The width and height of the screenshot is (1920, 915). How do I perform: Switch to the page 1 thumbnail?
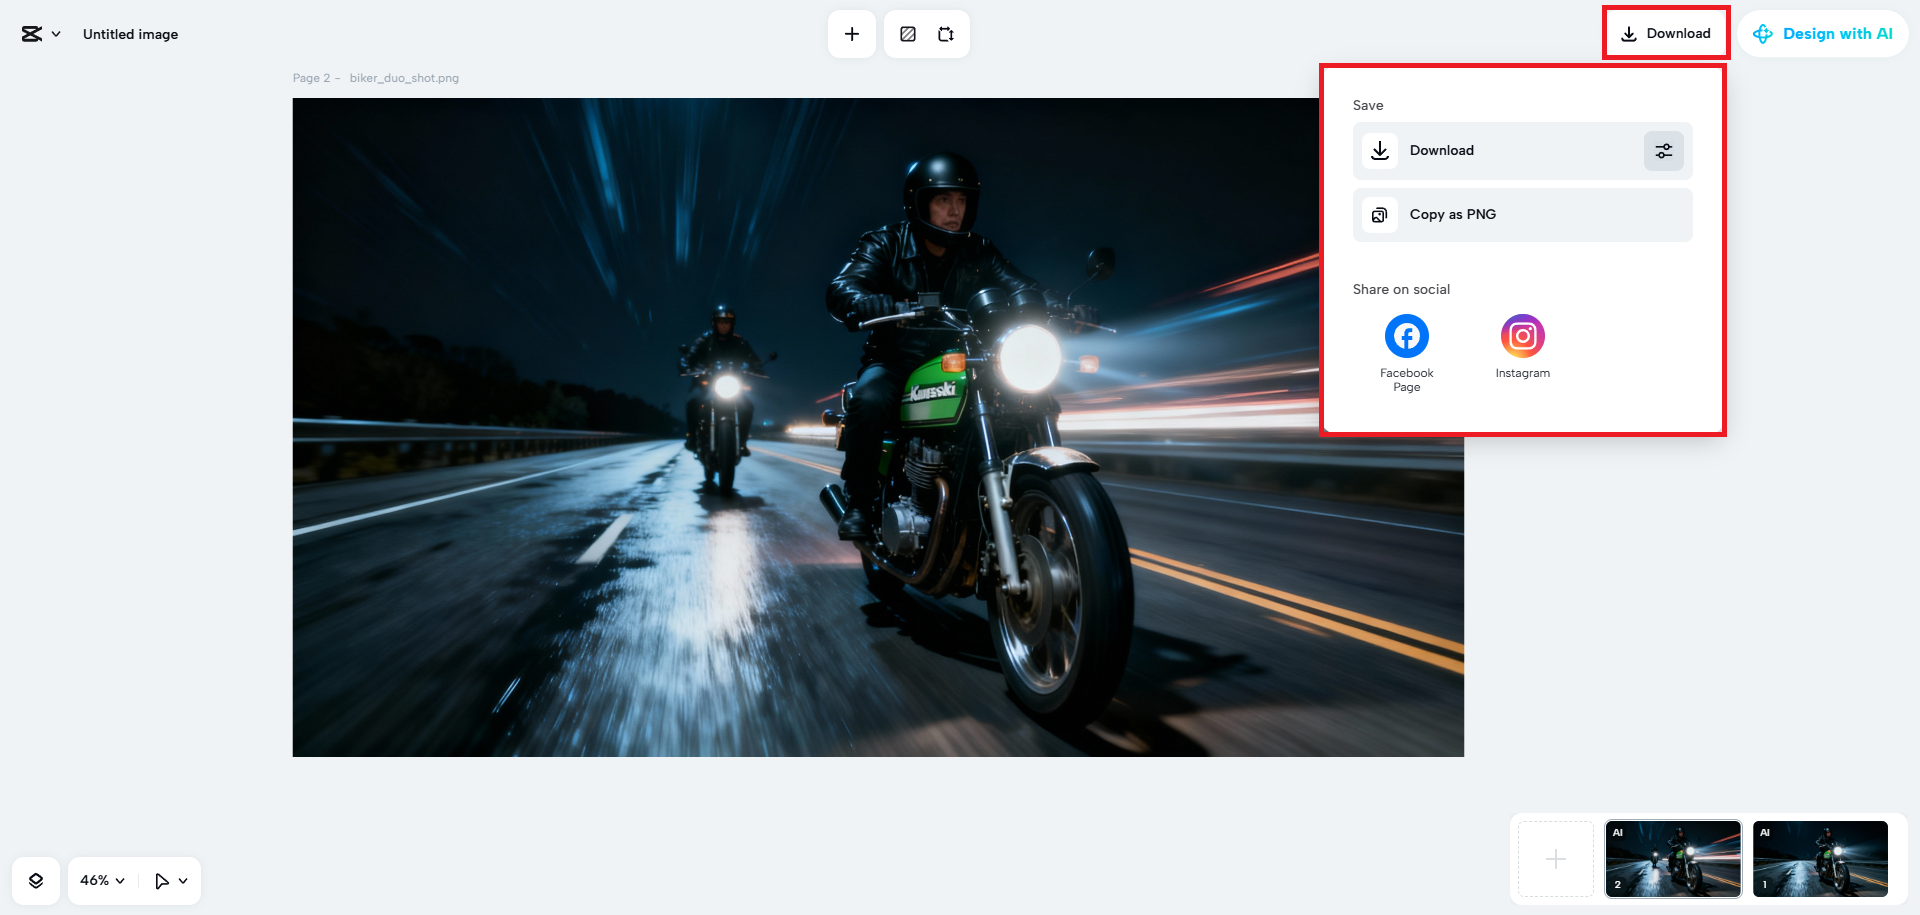pos(1820,859)
